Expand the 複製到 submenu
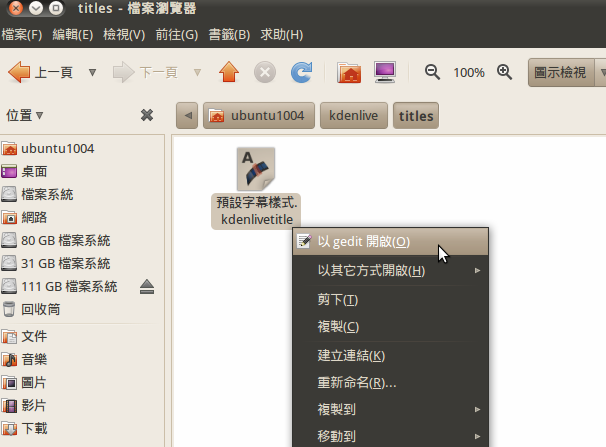The height and width of the screenshot is (447, 606). 390,409
